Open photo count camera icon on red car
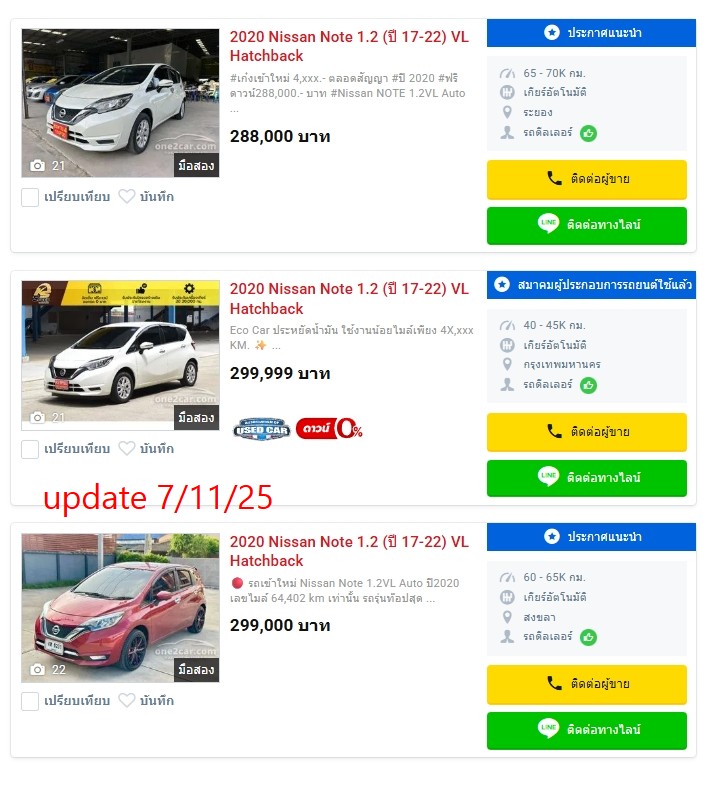 tap(38, 670)
